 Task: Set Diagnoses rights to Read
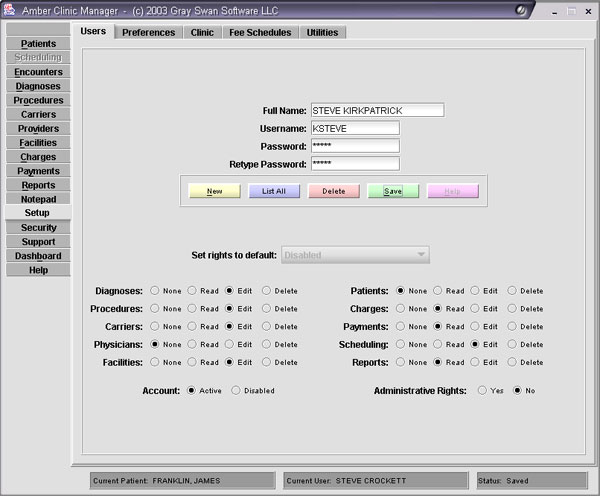(x=192, y=291)
